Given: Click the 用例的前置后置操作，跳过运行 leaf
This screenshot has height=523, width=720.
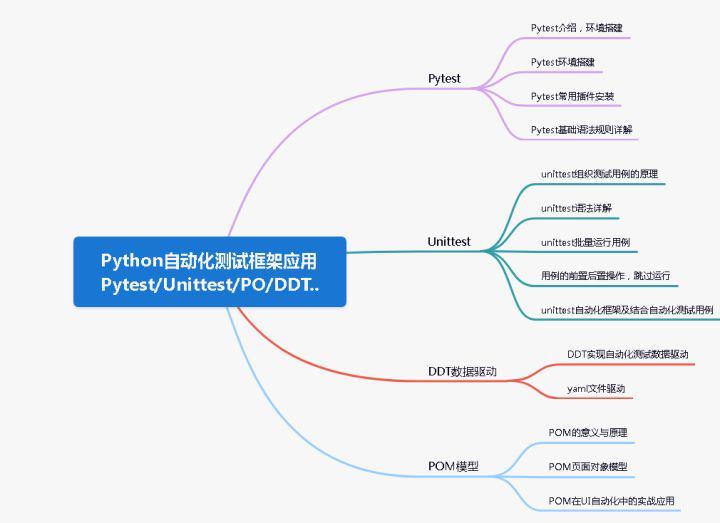Looking at the screenshot, I should (606, 276).
